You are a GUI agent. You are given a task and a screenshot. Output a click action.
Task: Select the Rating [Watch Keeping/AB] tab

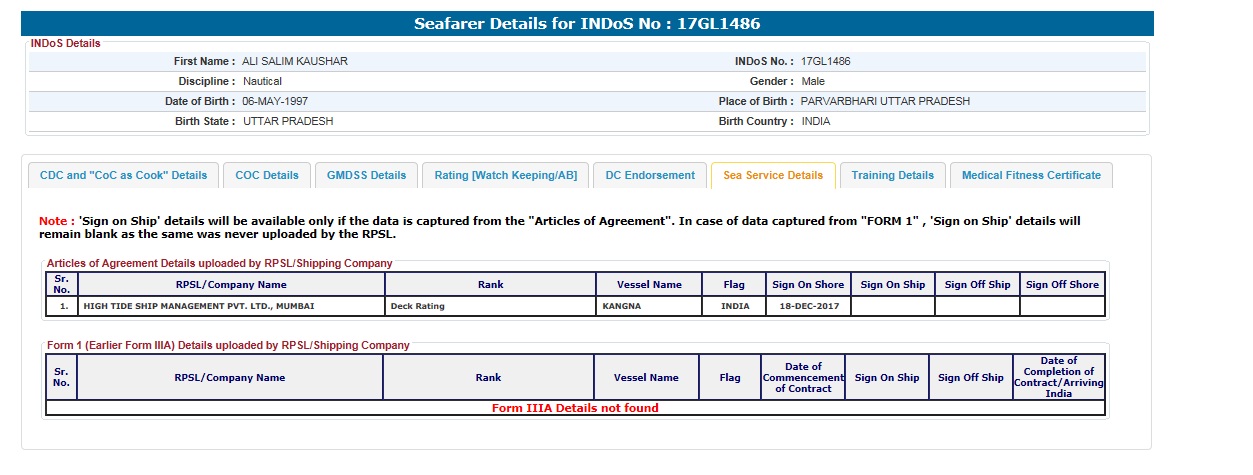point(505,175)
